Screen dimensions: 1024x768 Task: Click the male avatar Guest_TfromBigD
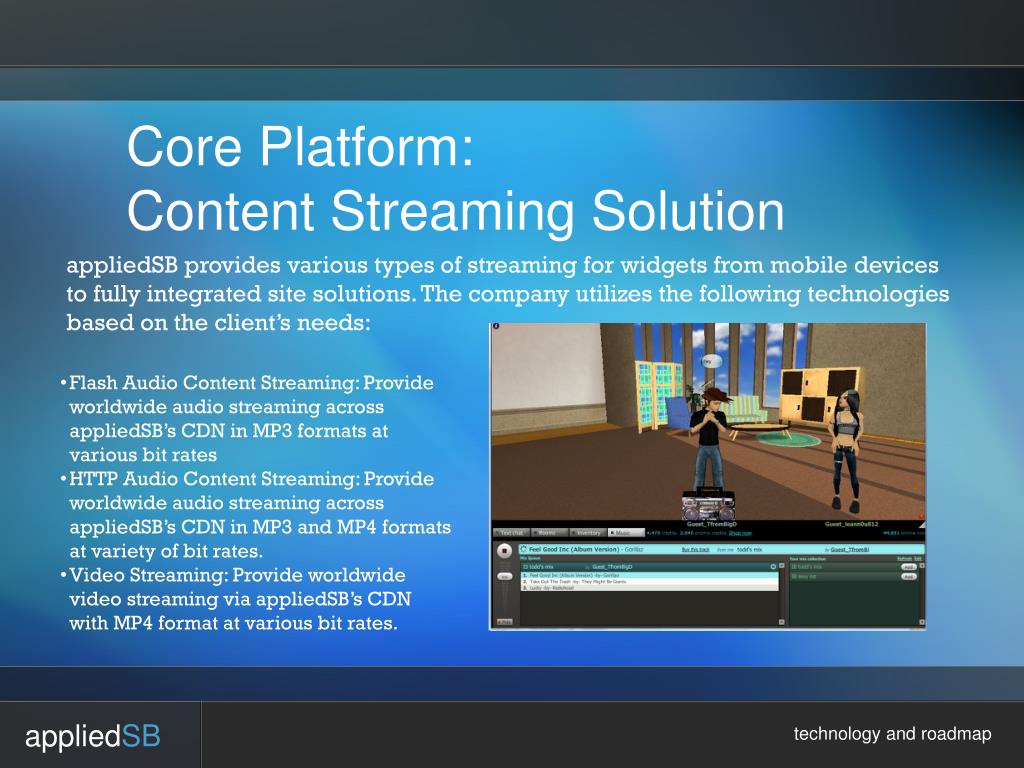pyautogui.click(x=710, y=439)
